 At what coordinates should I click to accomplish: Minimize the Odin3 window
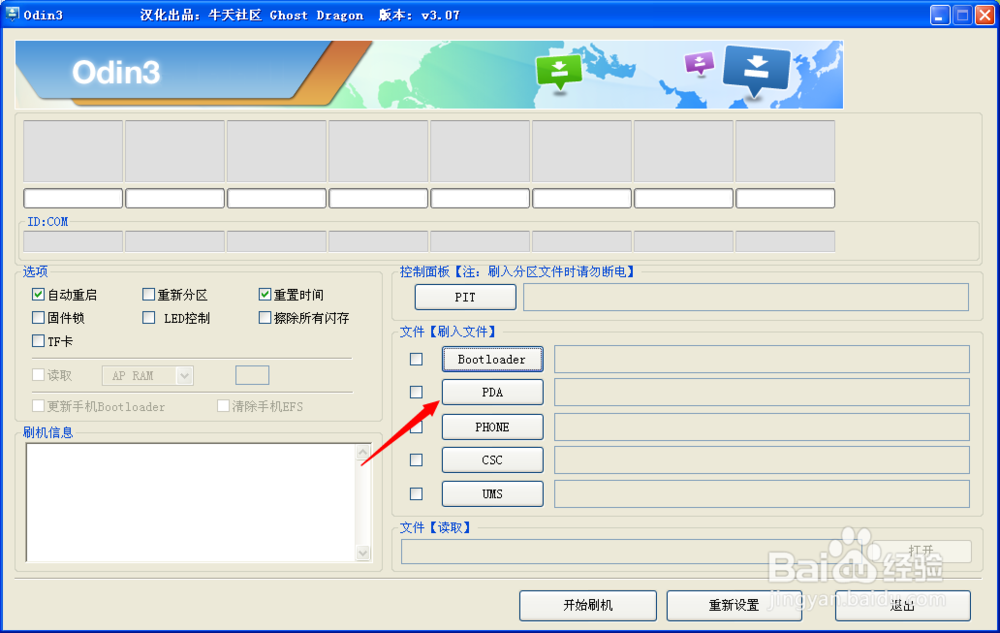tap(939, 15)
